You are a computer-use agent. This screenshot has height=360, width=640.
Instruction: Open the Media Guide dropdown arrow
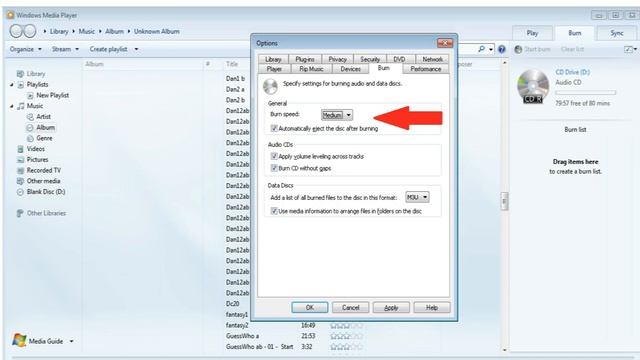71,341
